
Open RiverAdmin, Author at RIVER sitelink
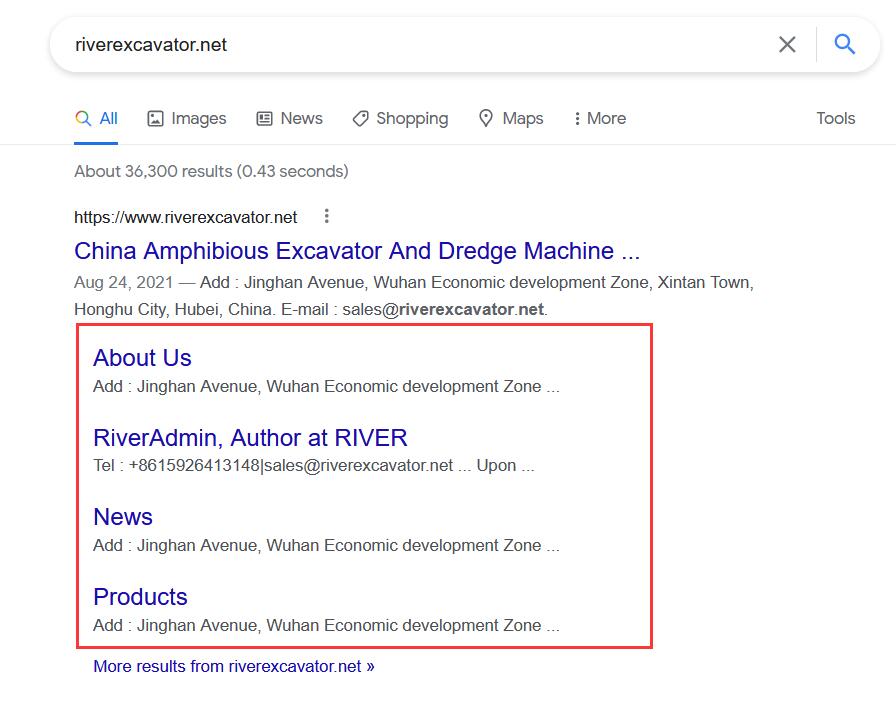click(250, 438)
